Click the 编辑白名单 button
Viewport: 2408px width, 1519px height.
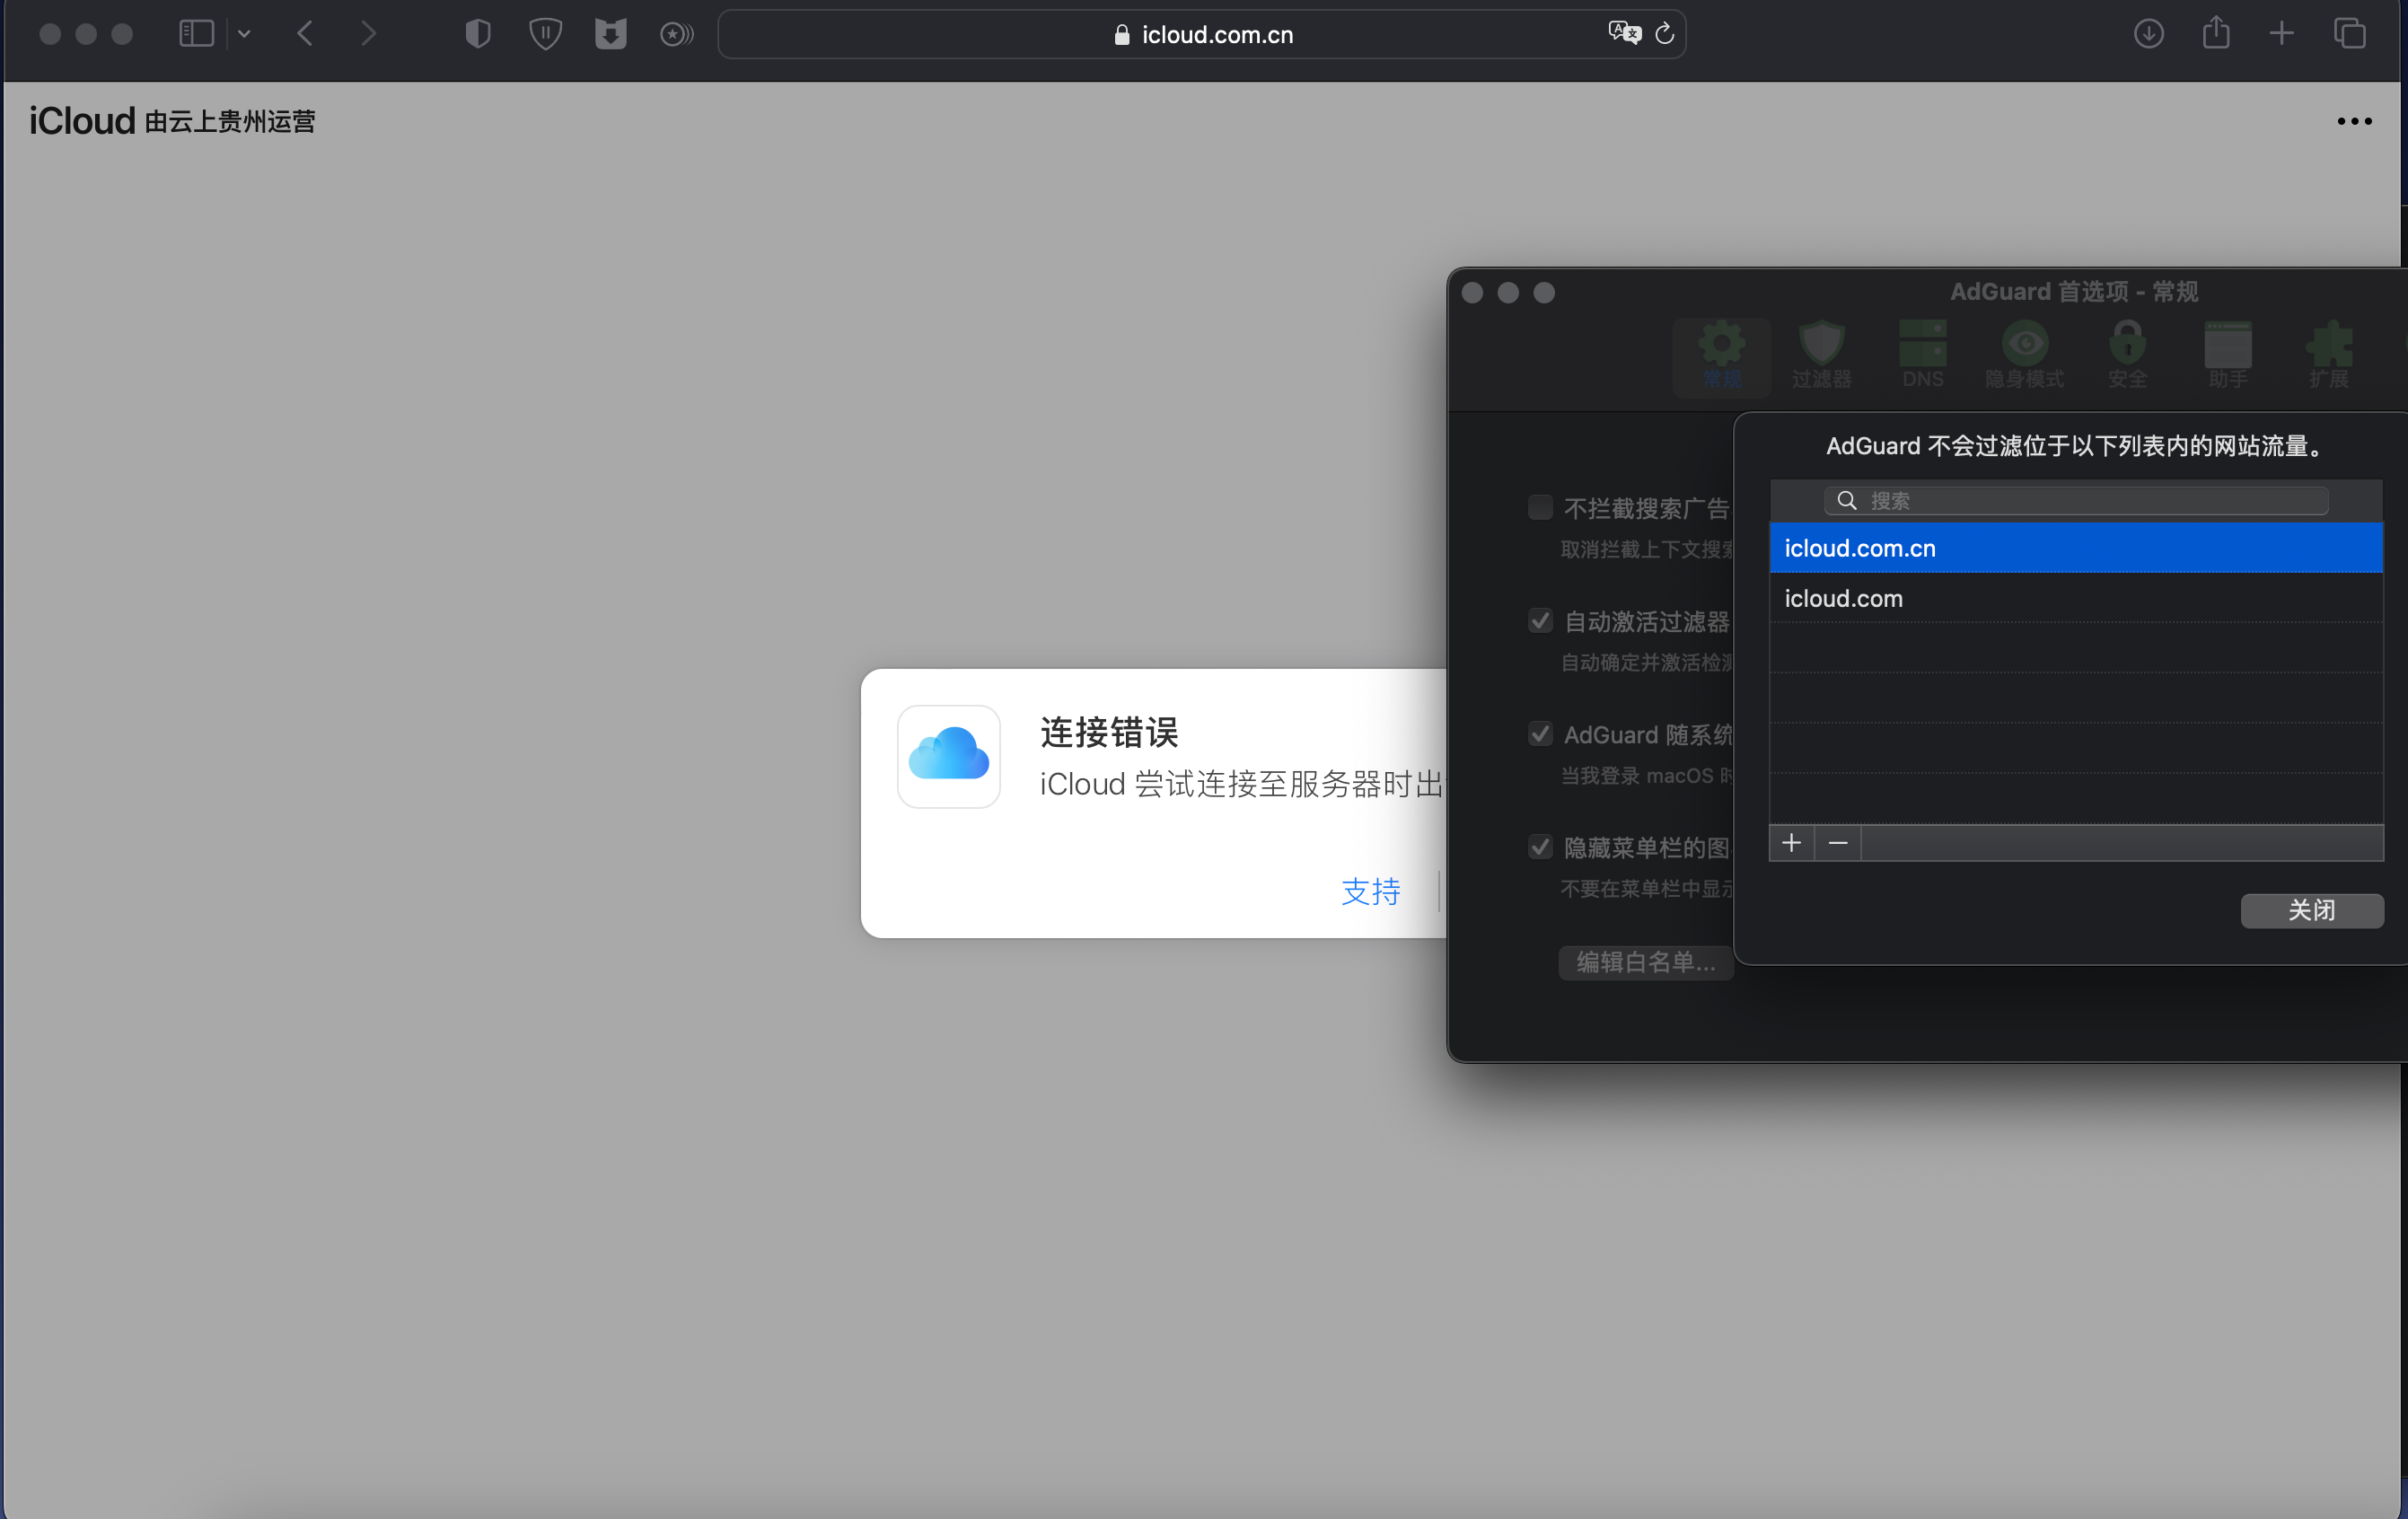(1645, 962)
